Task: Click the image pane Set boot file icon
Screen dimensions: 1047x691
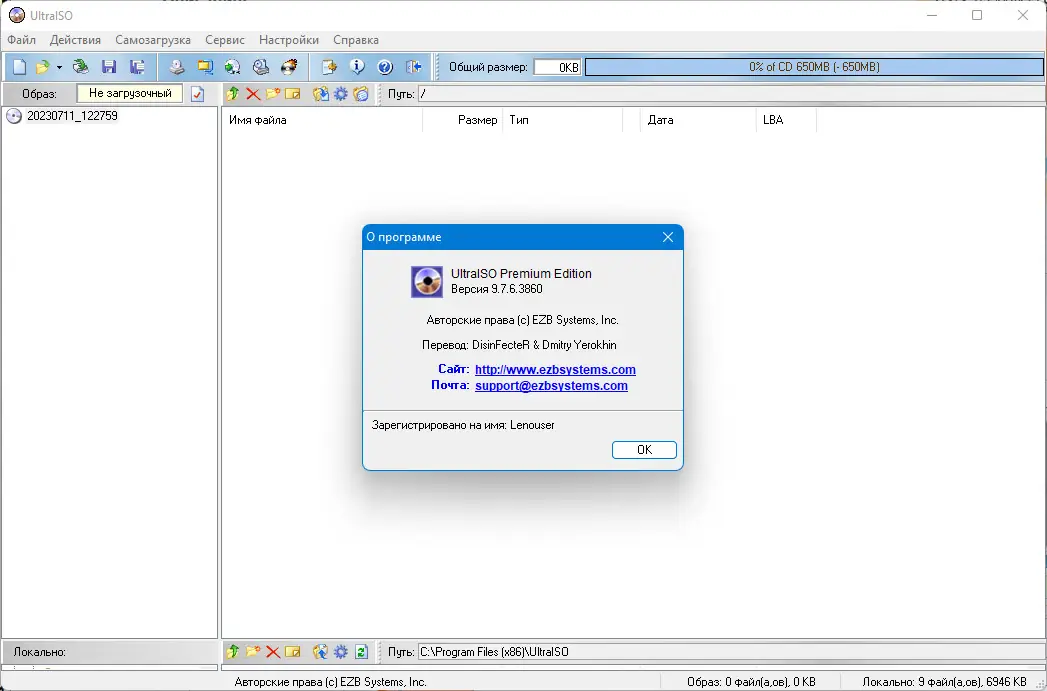Action: point(361,94)
